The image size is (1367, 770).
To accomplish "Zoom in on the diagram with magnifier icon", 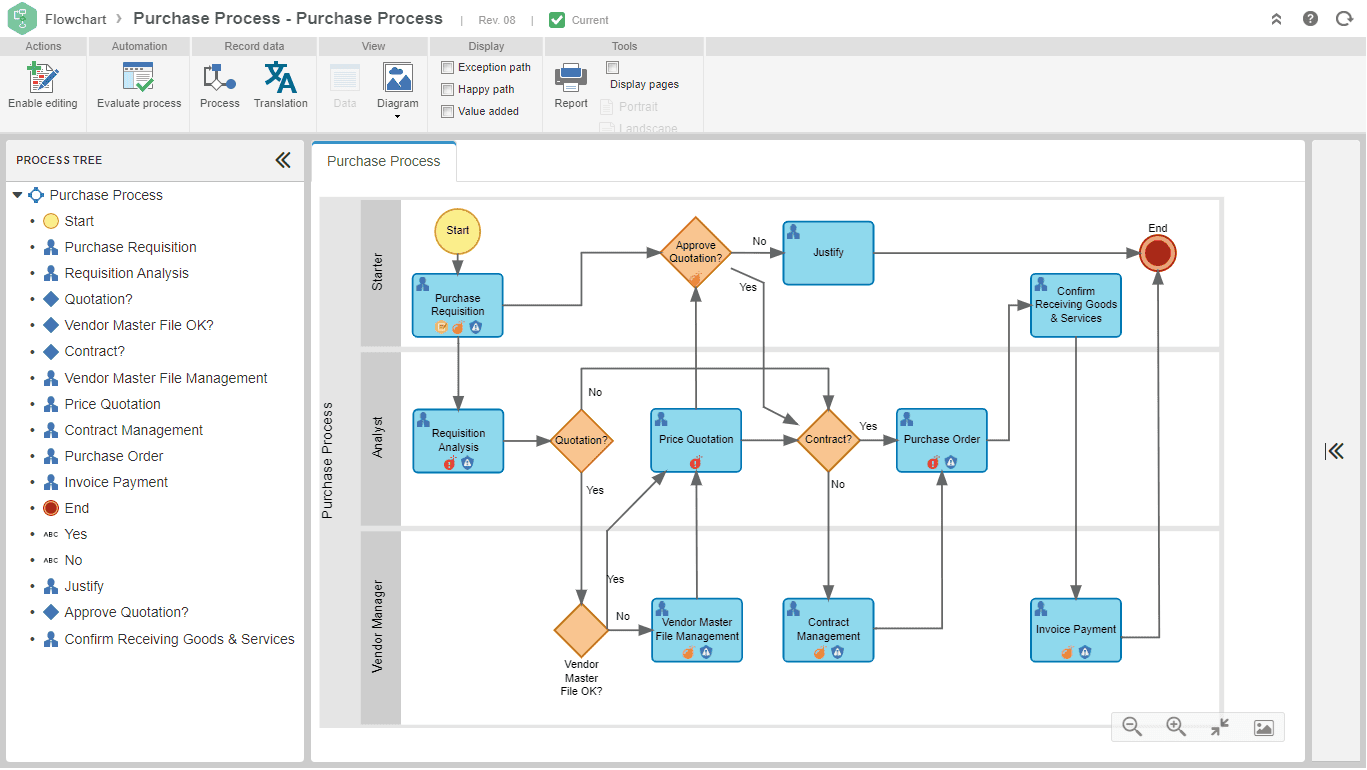I will pyautogui.click(x=1176, y=727).
